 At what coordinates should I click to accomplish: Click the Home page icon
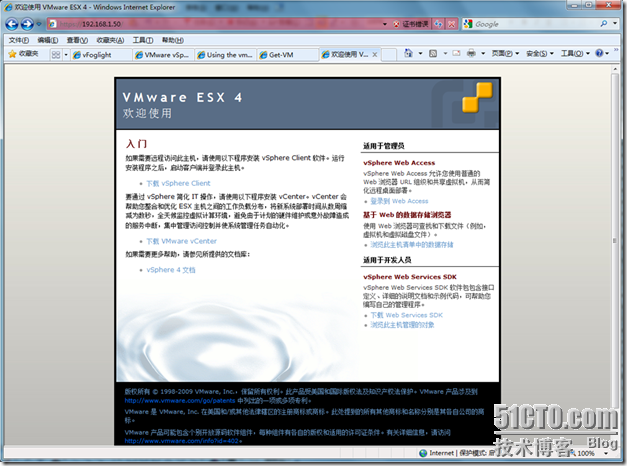tap(408, 53)
